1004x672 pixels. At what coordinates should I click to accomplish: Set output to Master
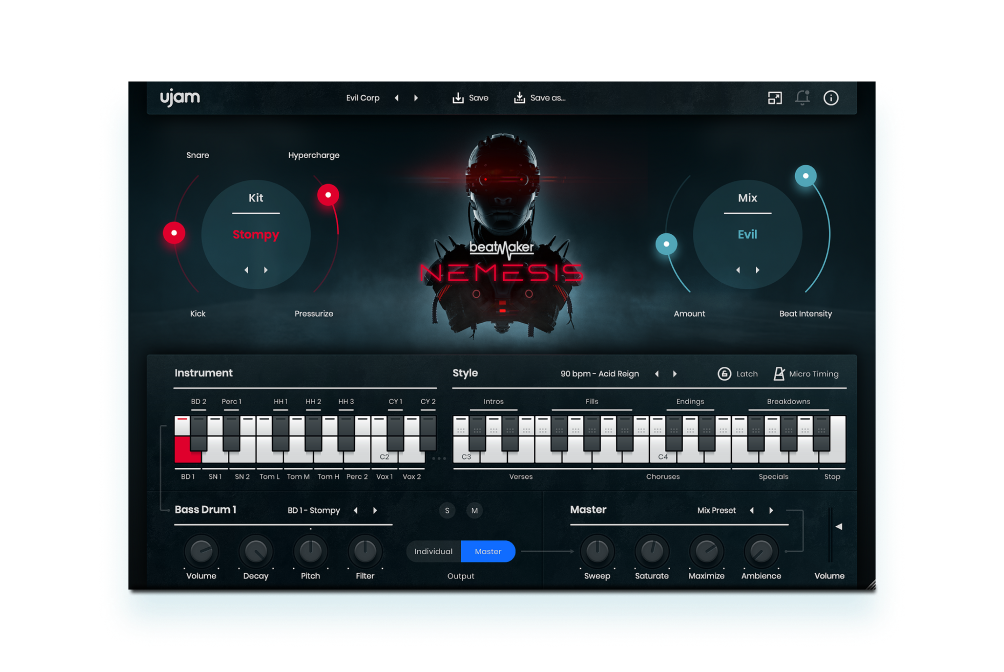tap(488, 552)
